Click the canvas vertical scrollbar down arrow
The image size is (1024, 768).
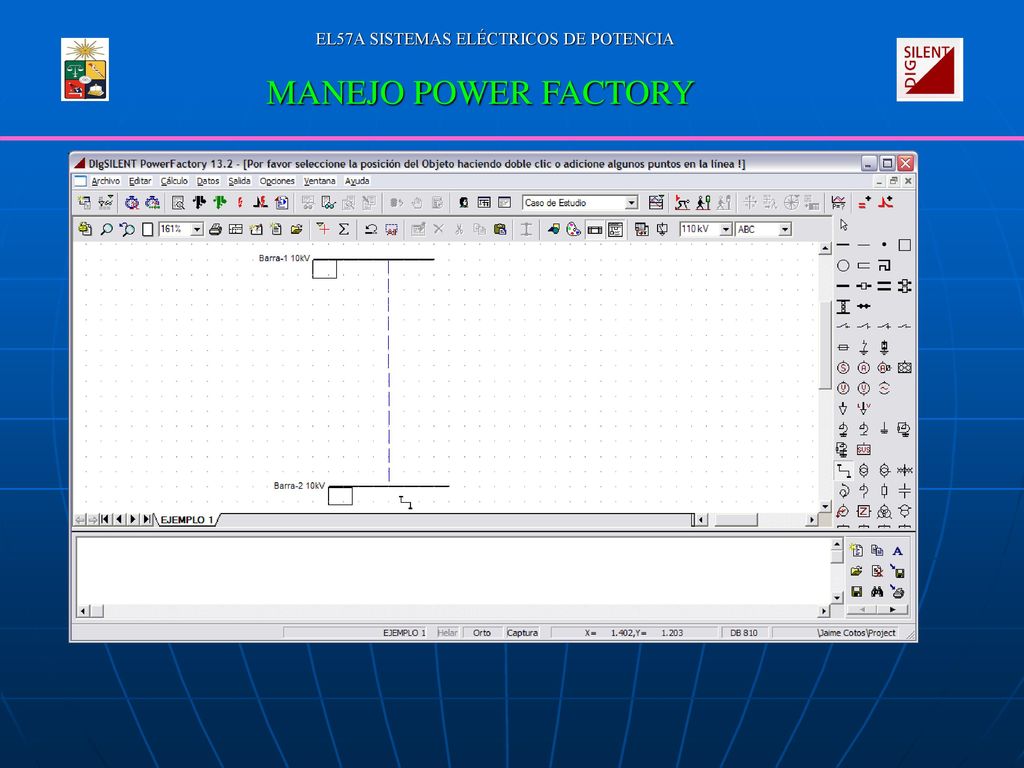(x=825, y=507)
